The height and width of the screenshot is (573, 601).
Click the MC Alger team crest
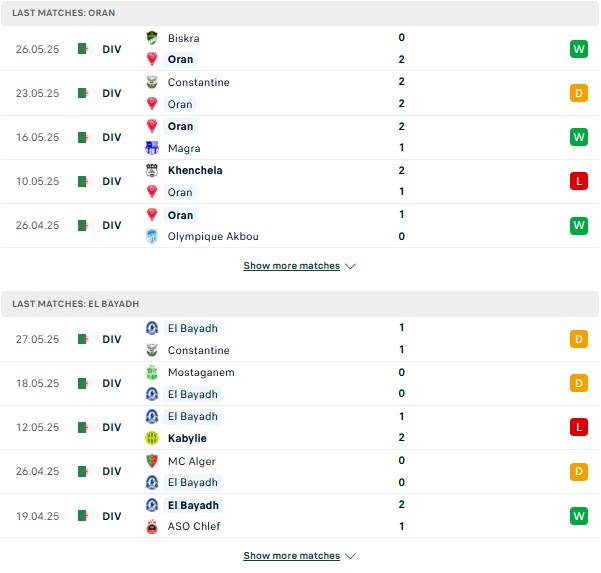click(x=152, y=461)
